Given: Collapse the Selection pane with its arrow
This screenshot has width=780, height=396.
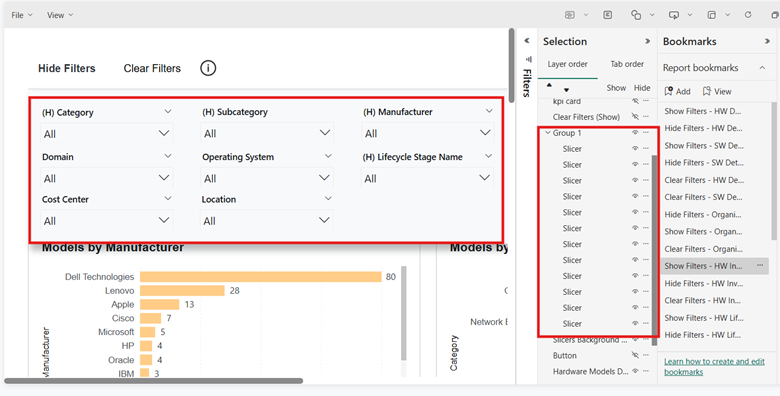Looking at the screenshot, I should [x=647, y=41].
